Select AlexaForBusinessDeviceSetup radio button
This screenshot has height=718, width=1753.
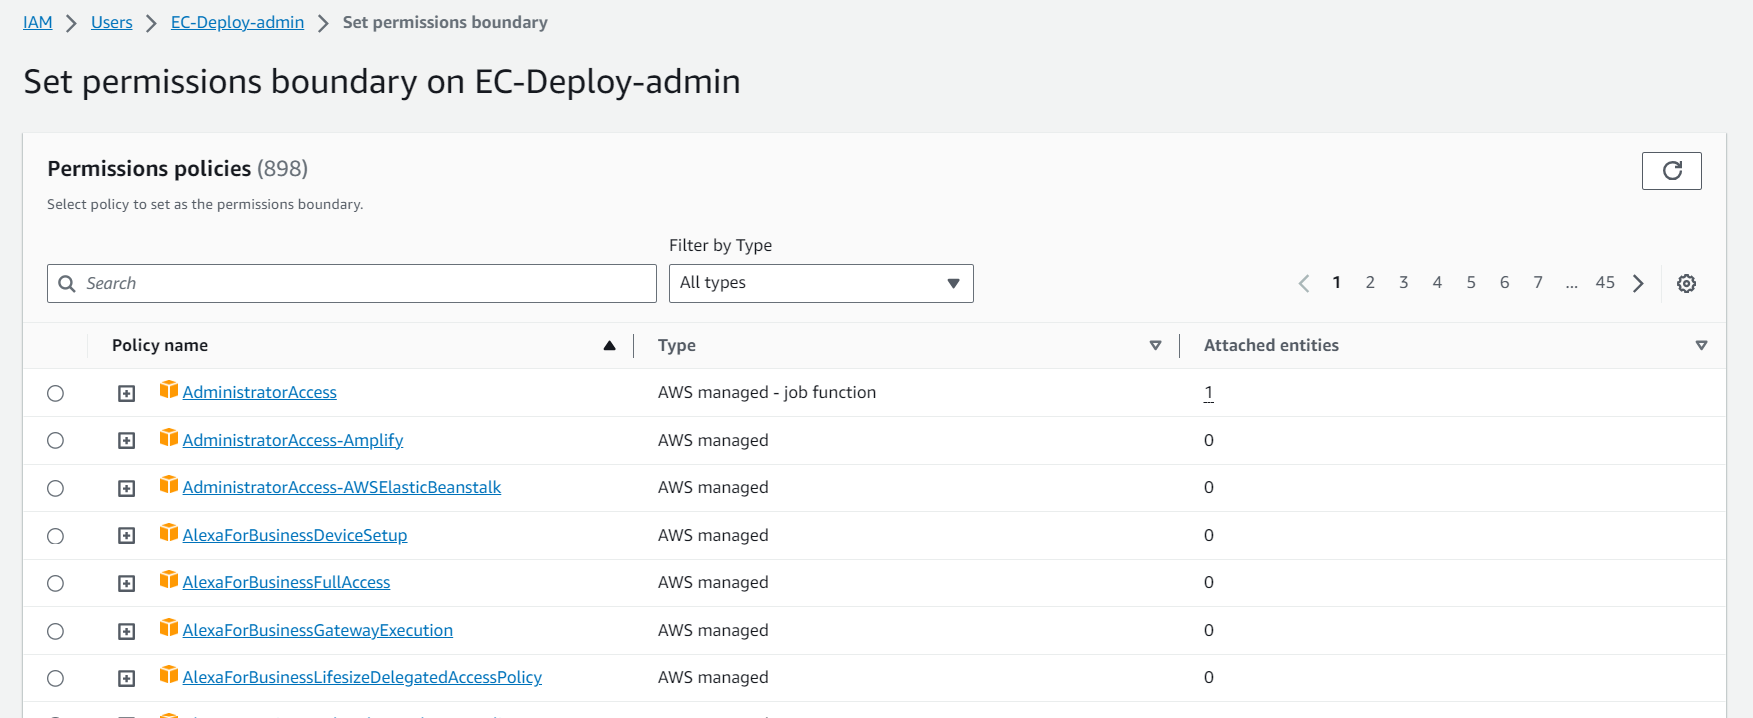[x=56, y=536]
